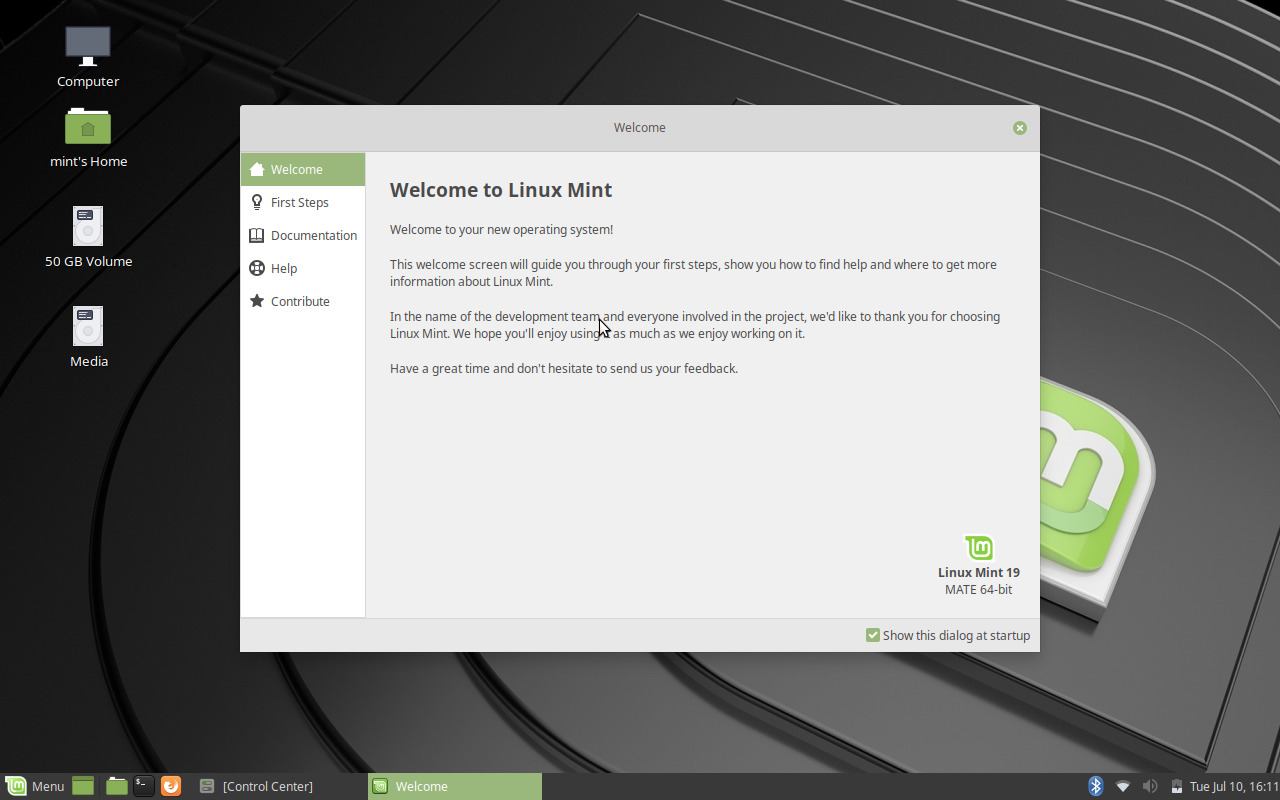The width and height of the screenshot is (1280, 800).
Task: Restore the Control Center taskbar window
Action: (x=279, y=786)
